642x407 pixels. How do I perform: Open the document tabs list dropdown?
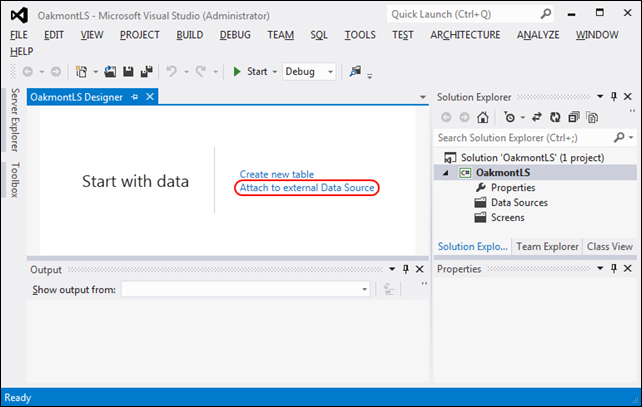pos(423,97)
